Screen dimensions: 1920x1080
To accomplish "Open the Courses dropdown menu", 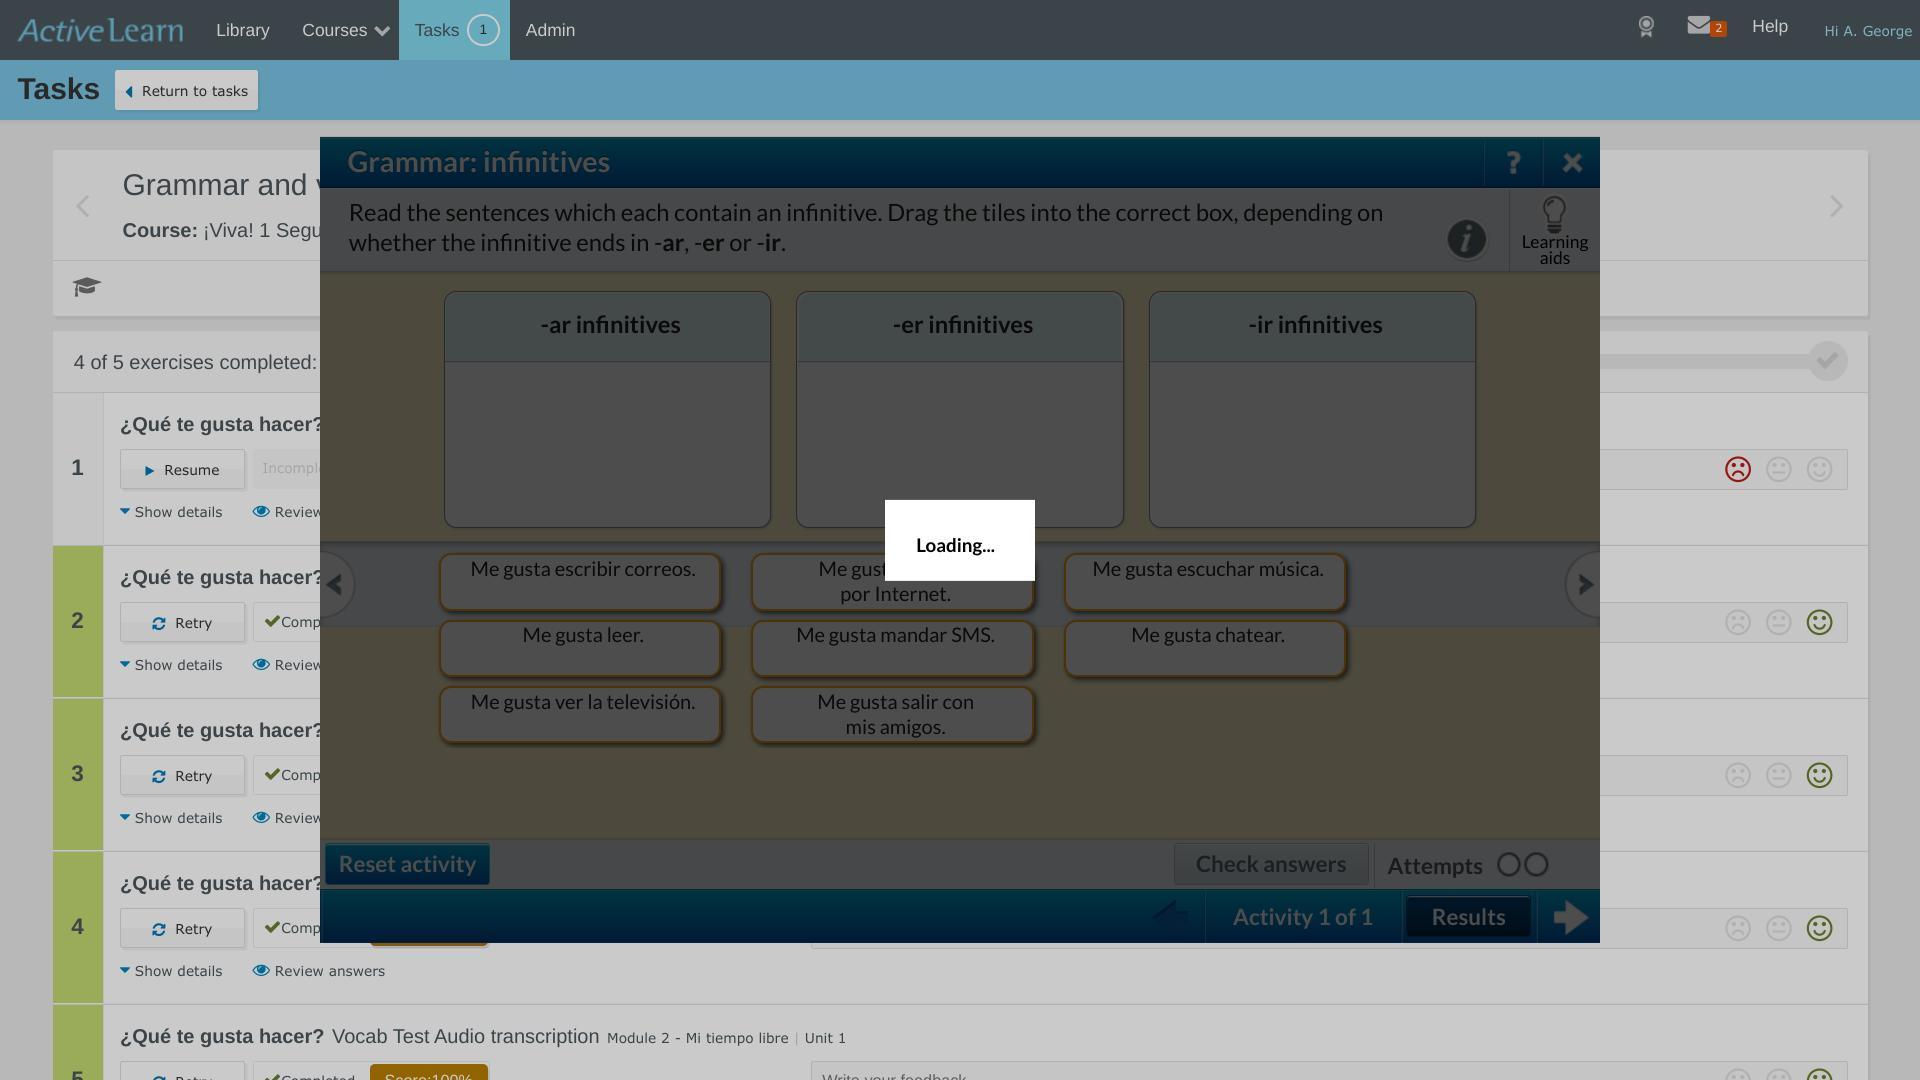I will [345, 30].
